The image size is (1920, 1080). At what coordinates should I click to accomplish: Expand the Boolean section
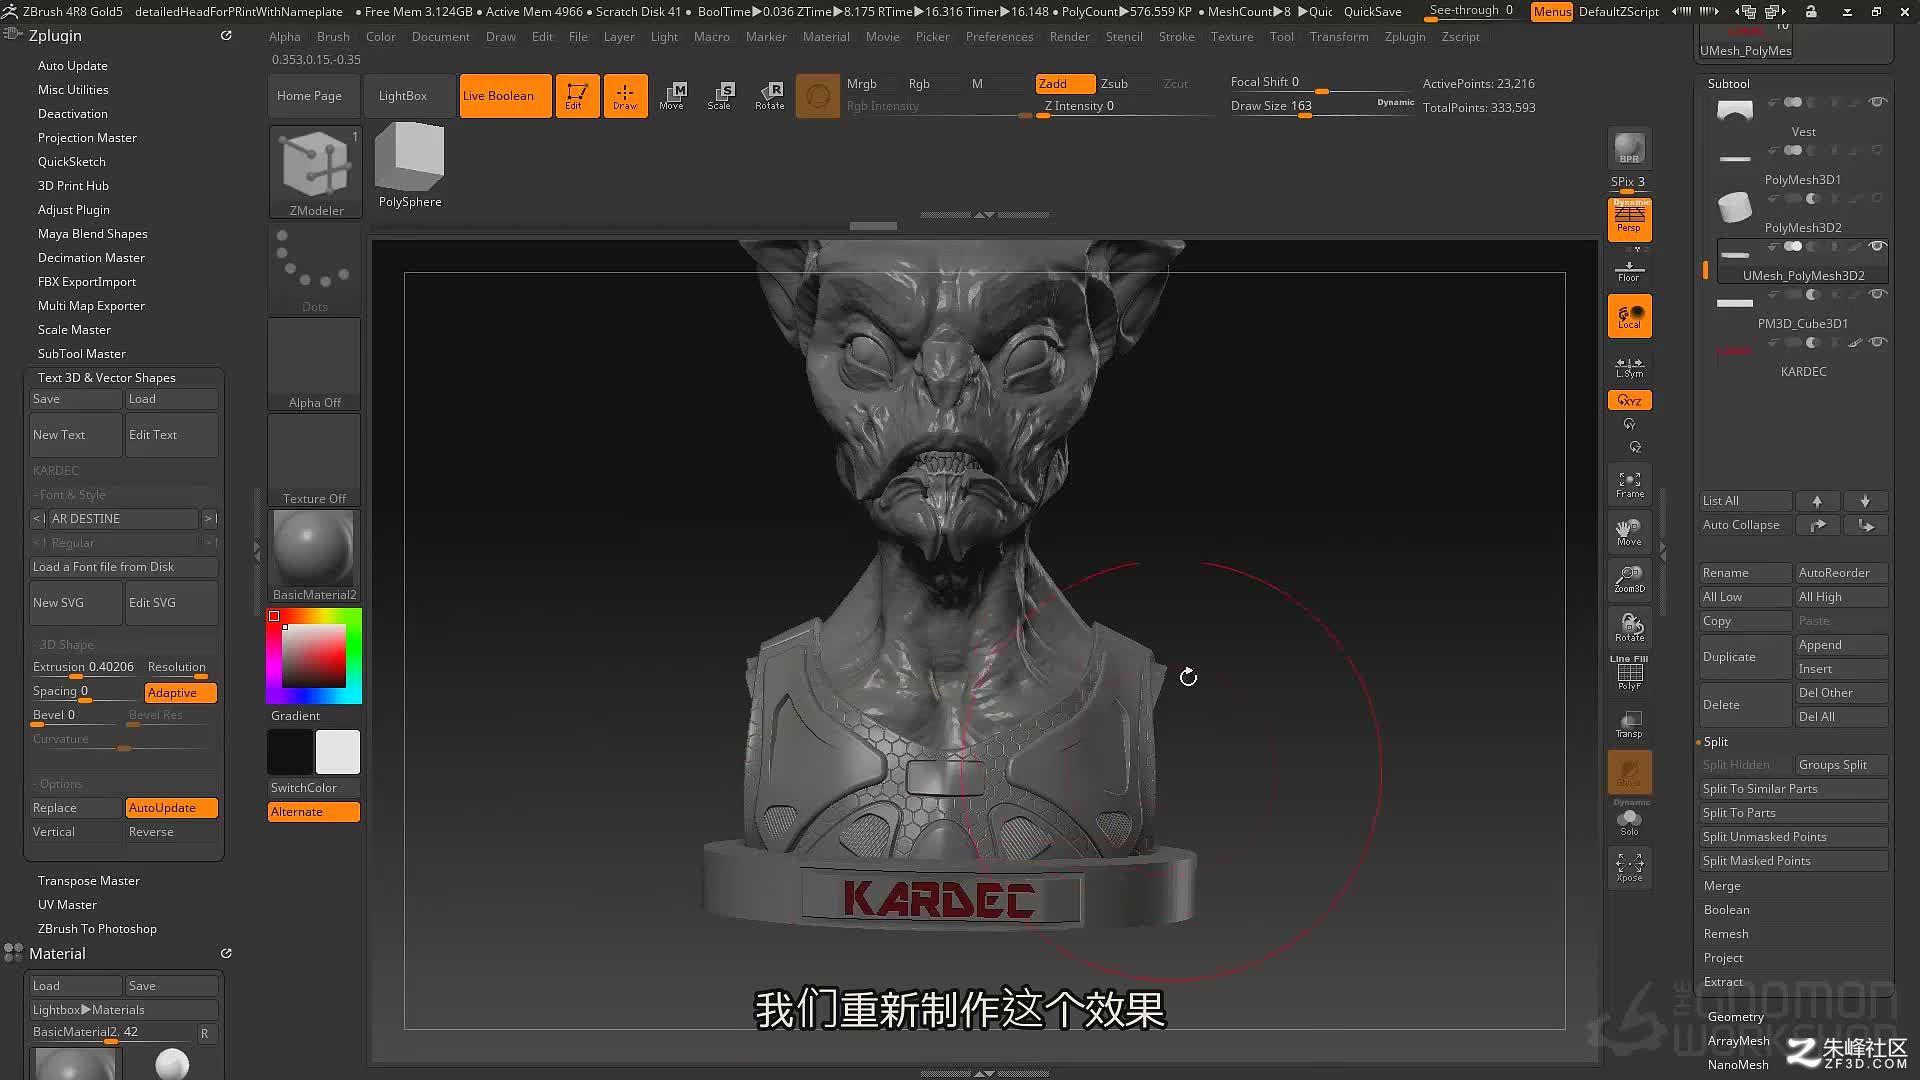pos(1727,910)
